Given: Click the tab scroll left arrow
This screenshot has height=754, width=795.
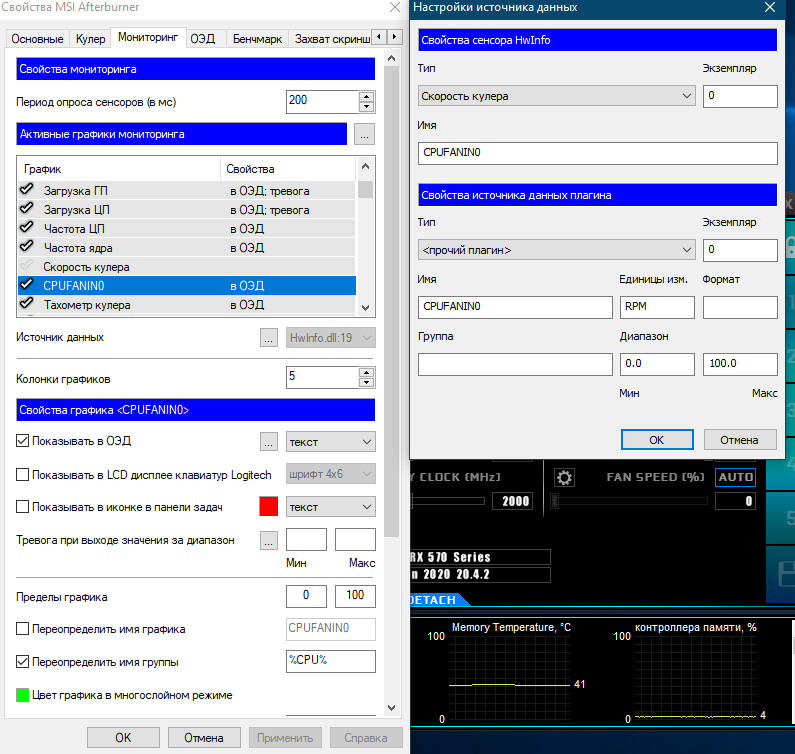Looking at the screenshot, I should pyautogui.click(x=379, y=37).
